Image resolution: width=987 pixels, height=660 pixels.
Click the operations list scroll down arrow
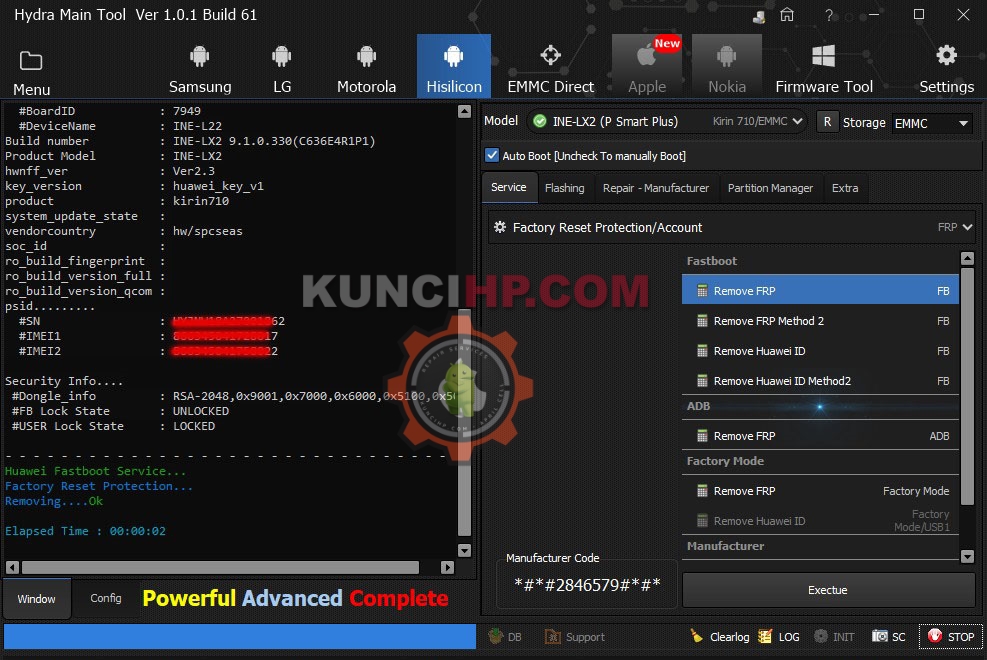tap(967, 556)
